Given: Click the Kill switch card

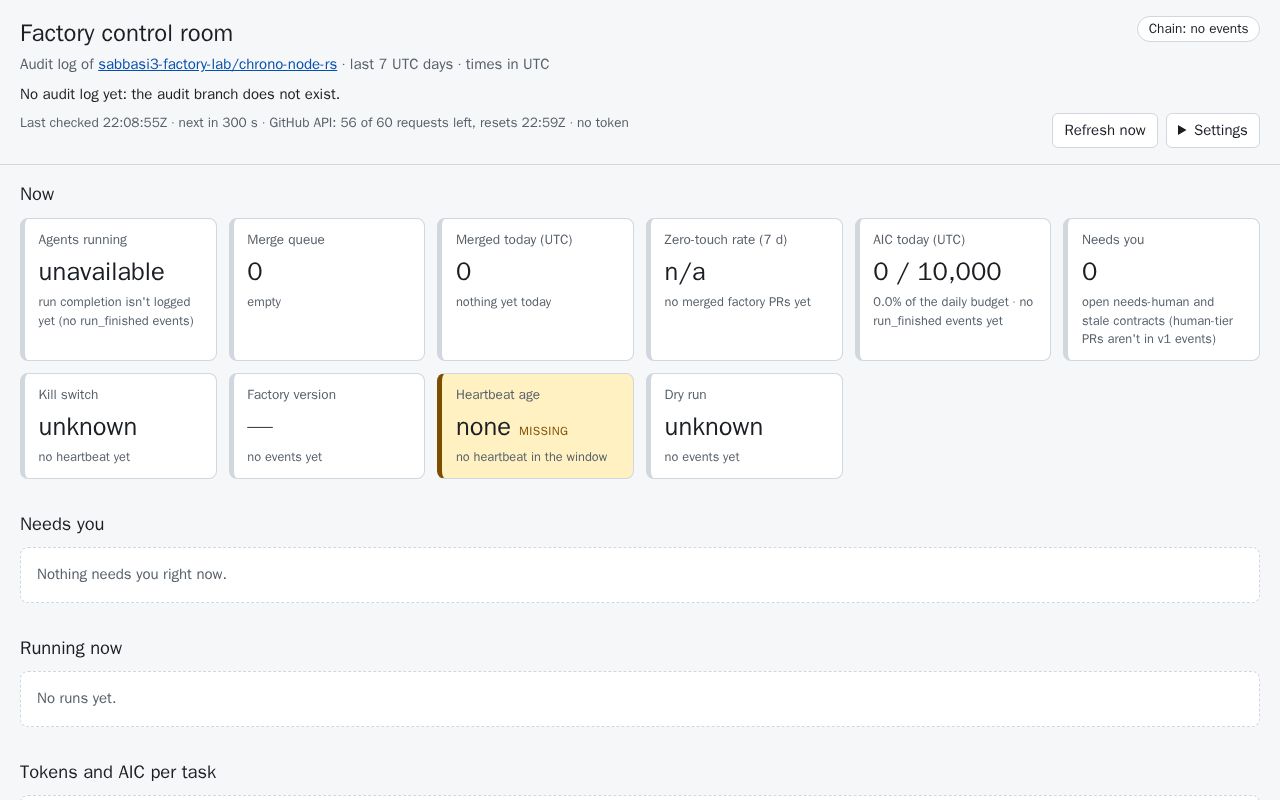Looking at the screenshot, I should pyautogui.click(x=118, y=426).
